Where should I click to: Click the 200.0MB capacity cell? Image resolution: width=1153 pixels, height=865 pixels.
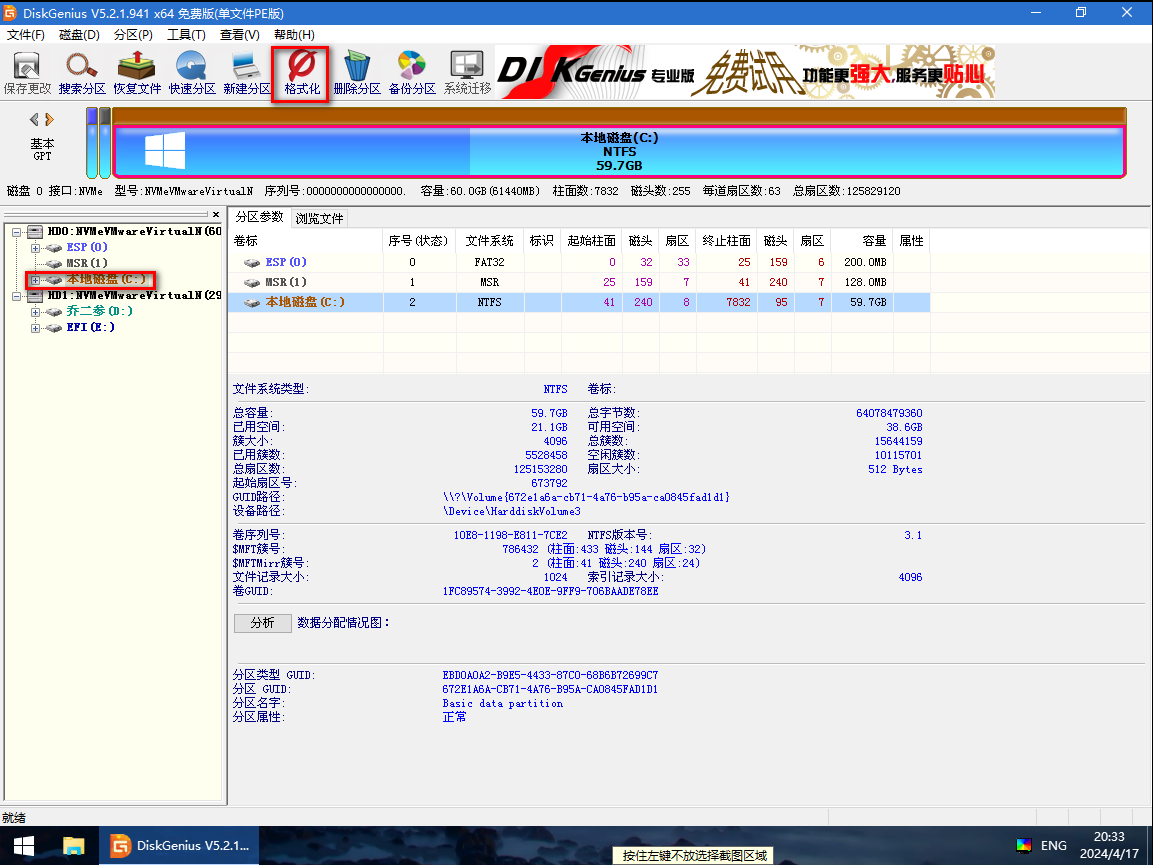pos(865,262)
